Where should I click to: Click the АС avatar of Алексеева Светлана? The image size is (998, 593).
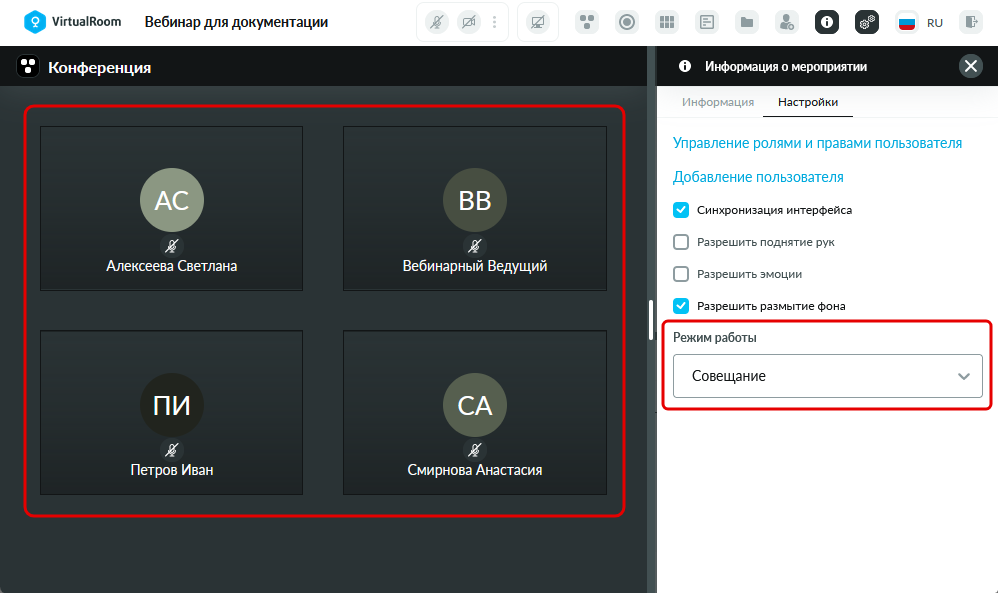tap(172, 200)
